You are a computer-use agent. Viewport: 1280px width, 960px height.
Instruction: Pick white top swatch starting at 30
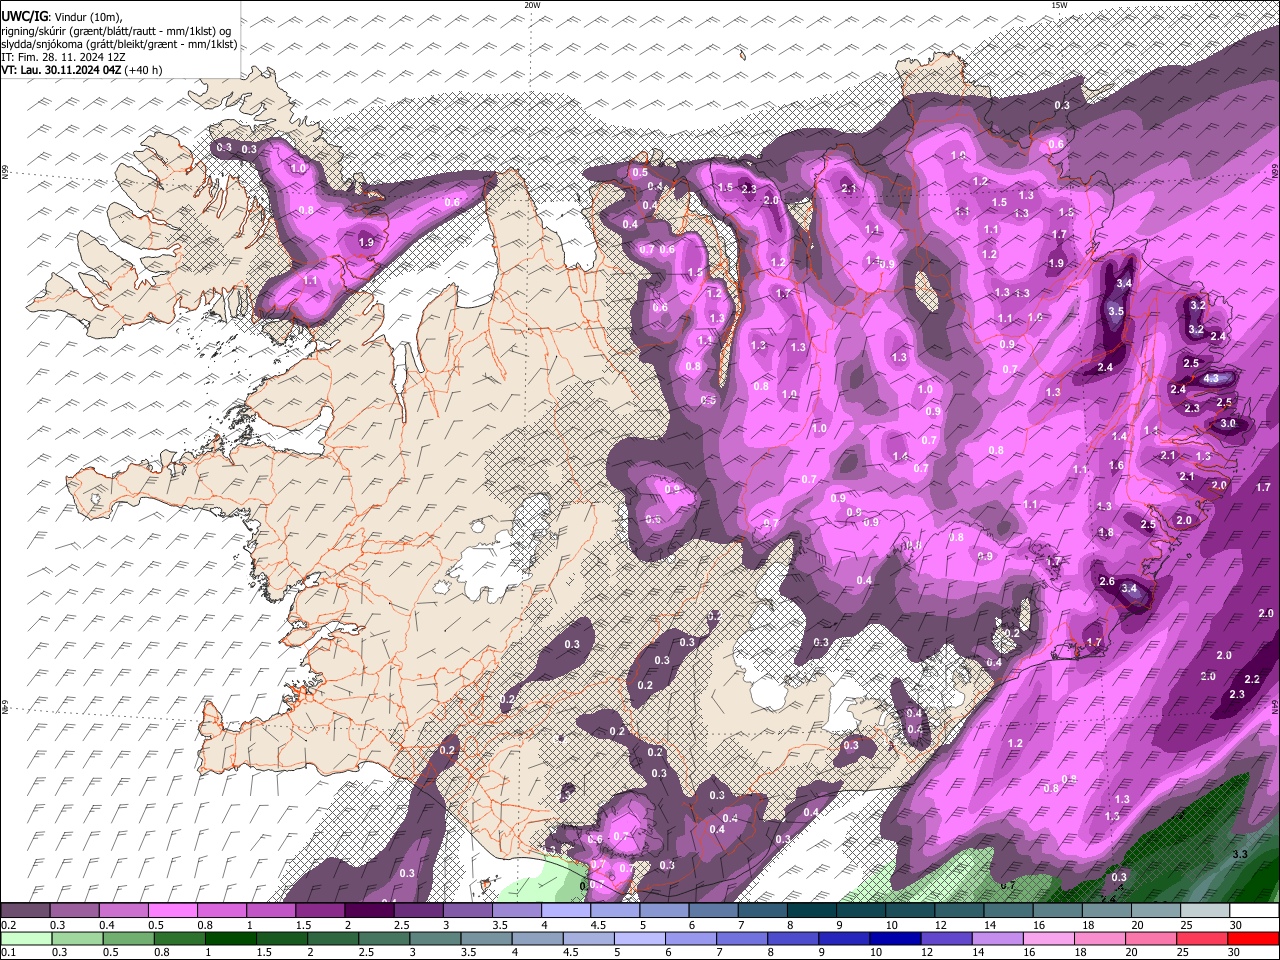coord(1255,911)
